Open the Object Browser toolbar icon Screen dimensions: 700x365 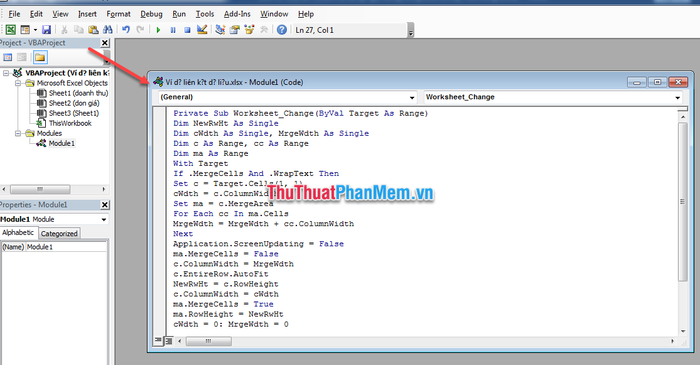[249, 30]
